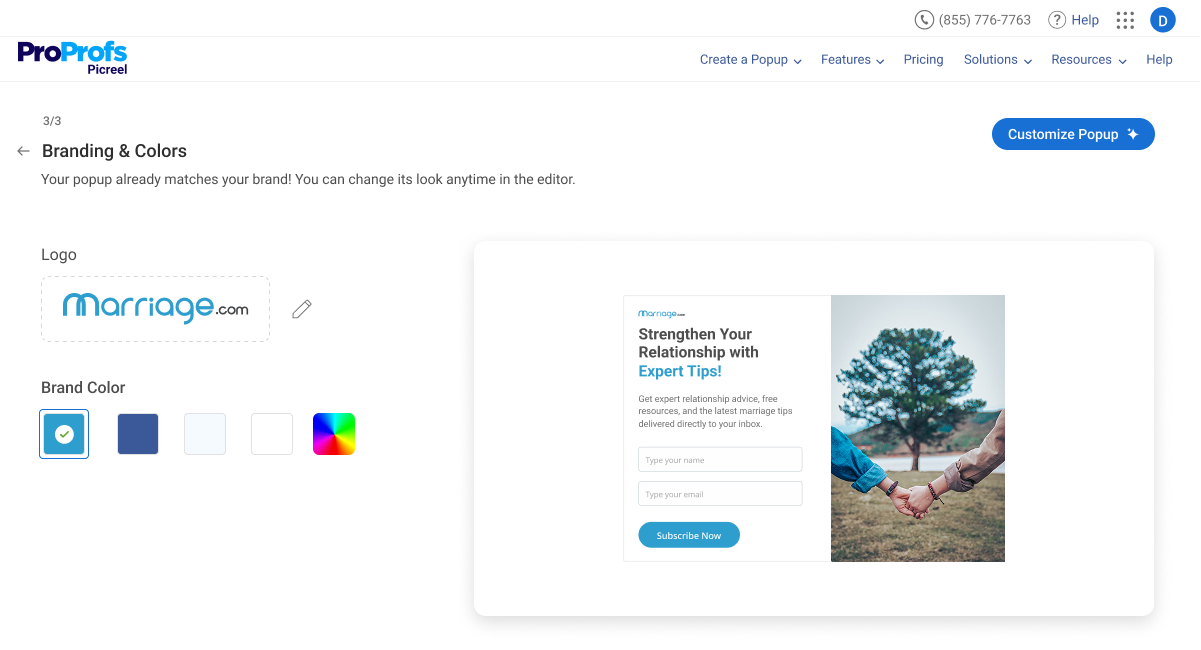Click the Marriage.com logo upload box
Screen dimensions: 1201x650
[x=155, y=309]
